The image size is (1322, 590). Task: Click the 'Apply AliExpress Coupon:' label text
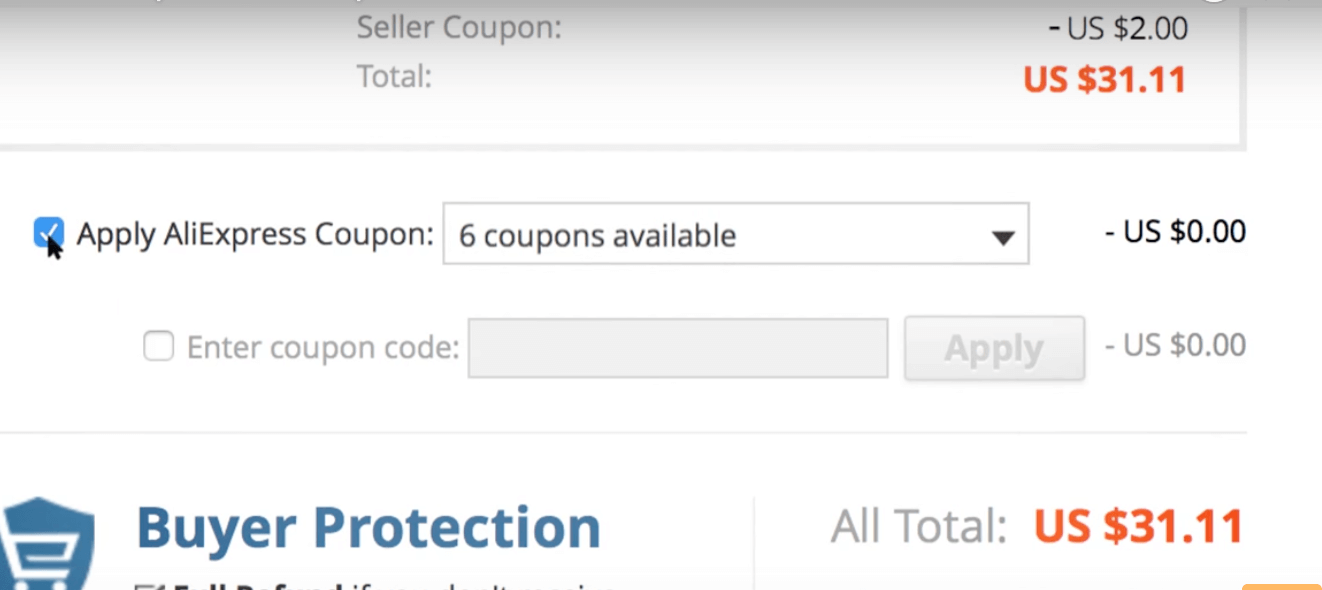[255, 234]
